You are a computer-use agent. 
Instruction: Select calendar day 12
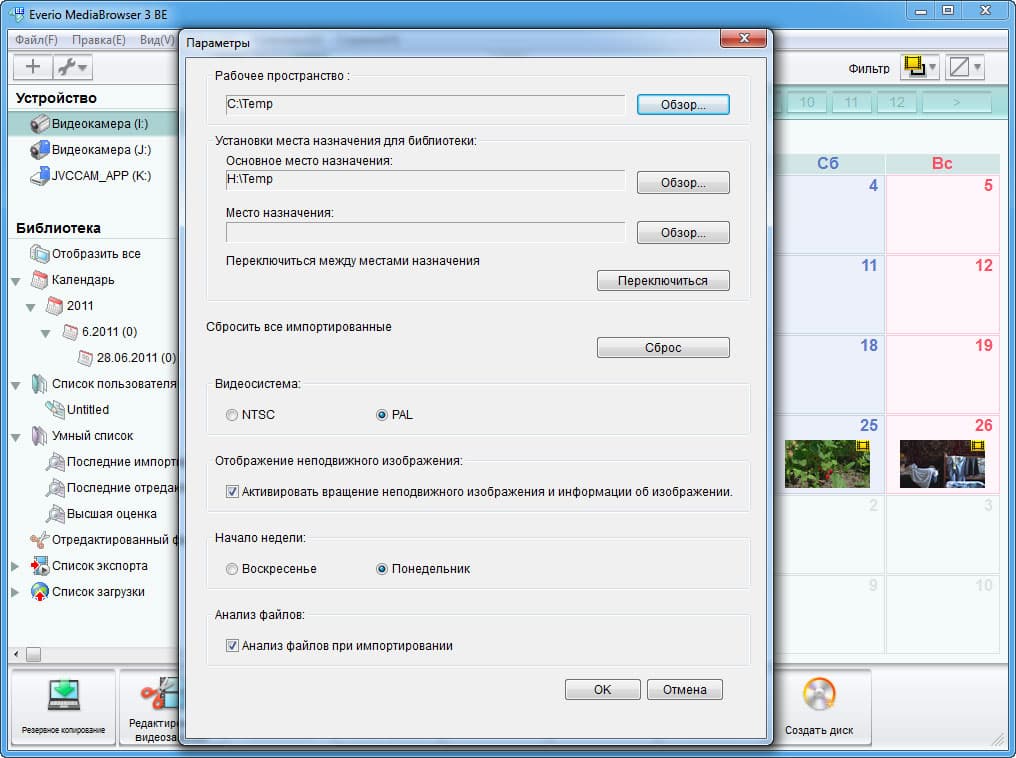[x=943, y=294]
